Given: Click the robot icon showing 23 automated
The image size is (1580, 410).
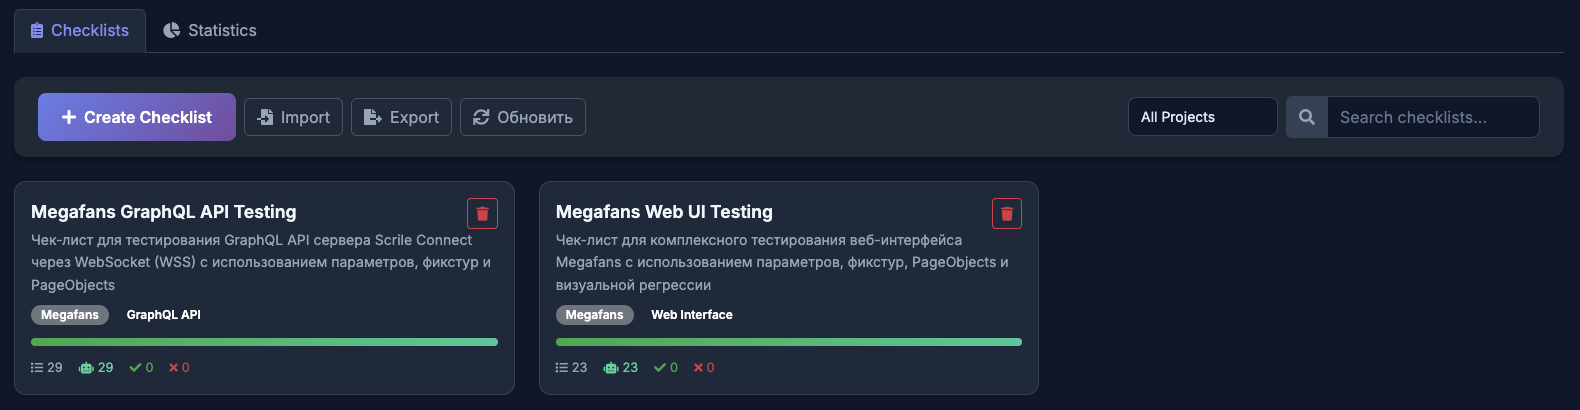Looking at the screenshot, I should tap(611, 368).
